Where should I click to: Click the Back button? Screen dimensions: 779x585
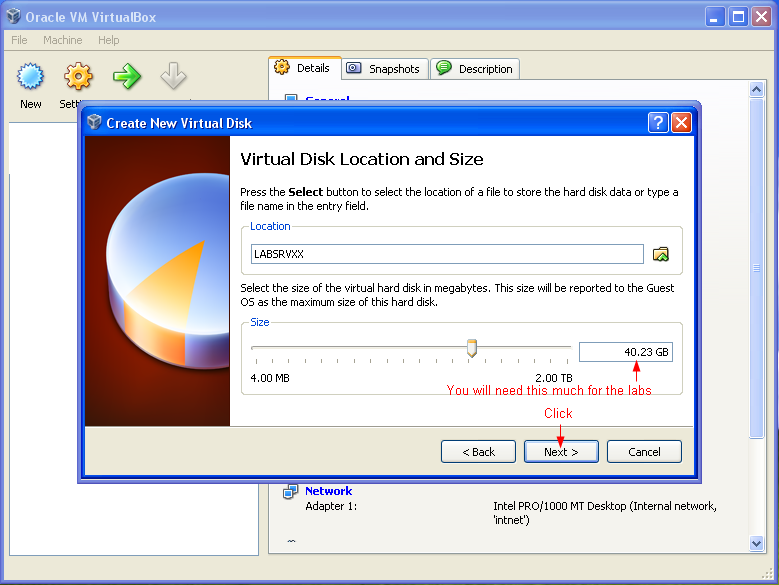(478, 451)
